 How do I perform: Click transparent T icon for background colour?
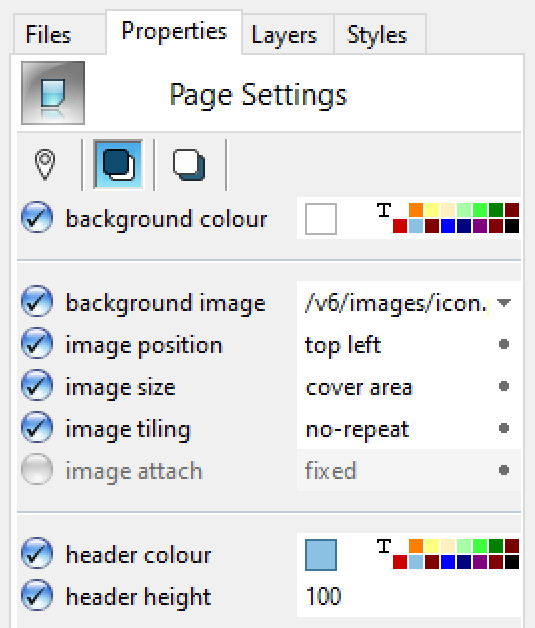[384, 210]
